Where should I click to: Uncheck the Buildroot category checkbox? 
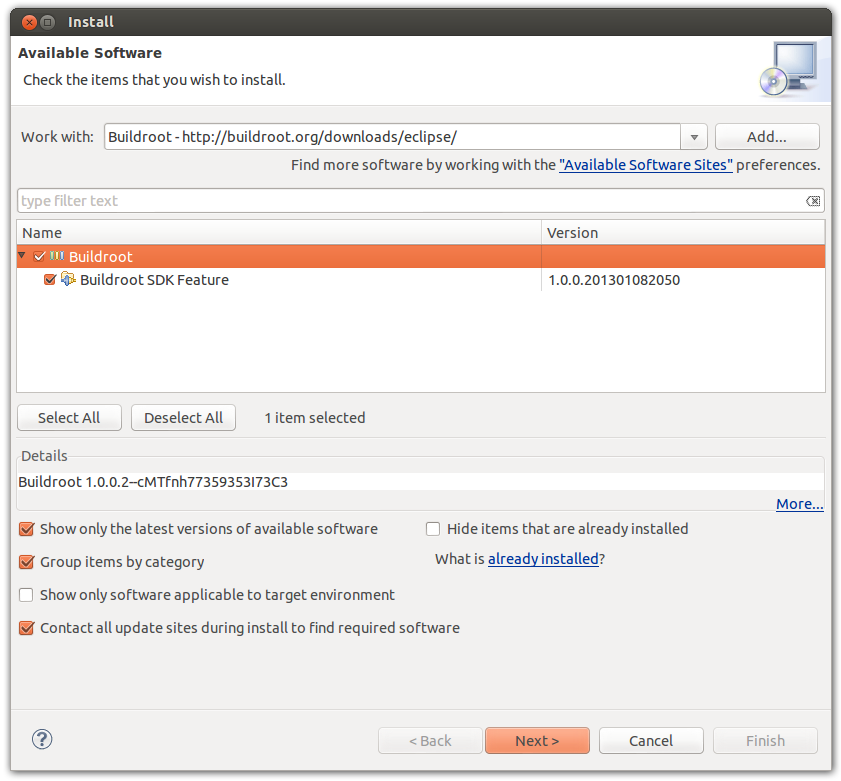(39, 256)
